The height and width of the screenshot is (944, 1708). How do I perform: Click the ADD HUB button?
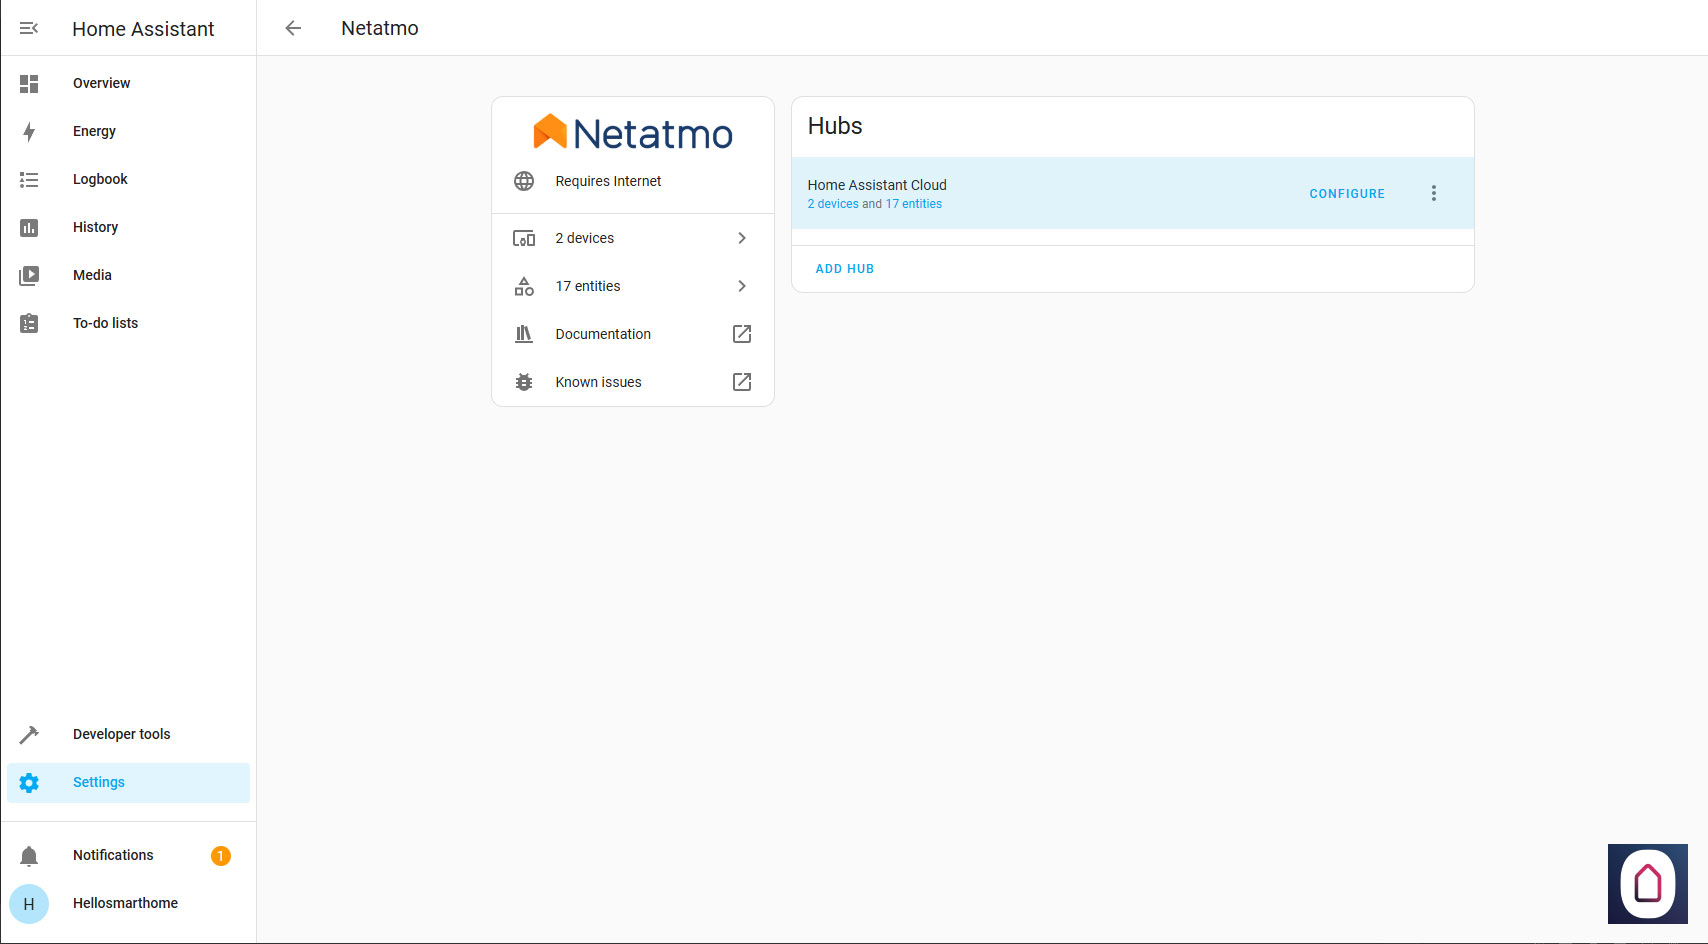(x=845, y=269)
